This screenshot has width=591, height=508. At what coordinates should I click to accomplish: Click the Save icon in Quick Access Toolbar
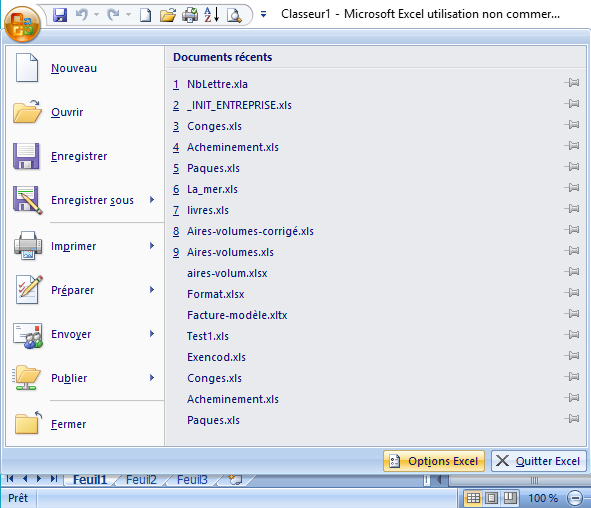(x=60, y=15)
